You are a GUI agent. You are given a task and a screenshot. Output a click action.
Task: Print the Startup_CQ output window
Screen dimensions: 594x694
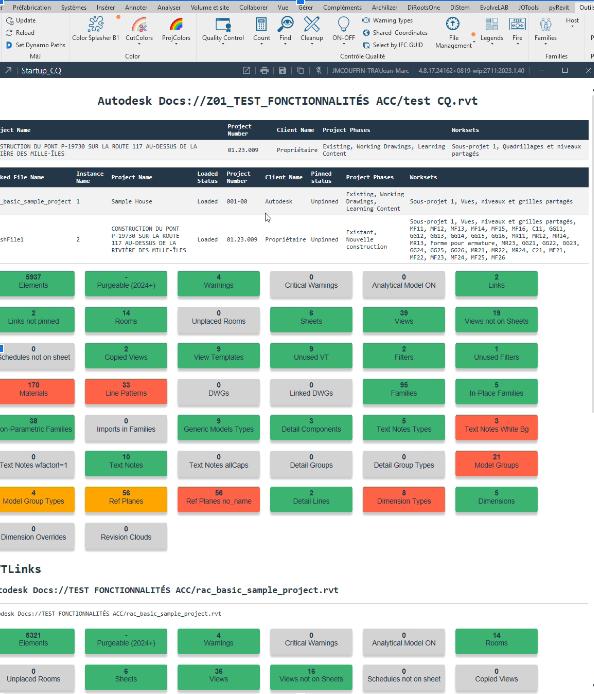(264, 70)
